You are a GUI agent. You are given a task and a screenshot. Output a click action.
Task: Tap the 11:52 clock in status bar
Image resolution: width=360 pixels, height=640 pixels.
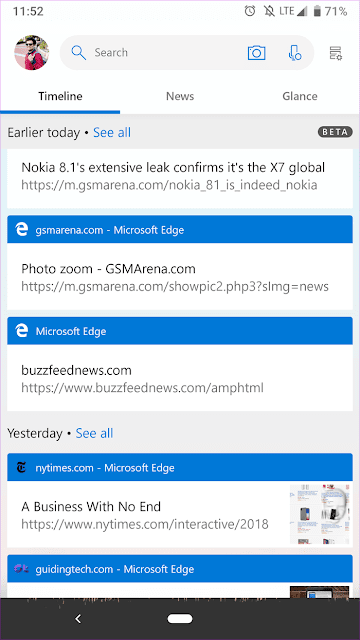pos(28,11)
